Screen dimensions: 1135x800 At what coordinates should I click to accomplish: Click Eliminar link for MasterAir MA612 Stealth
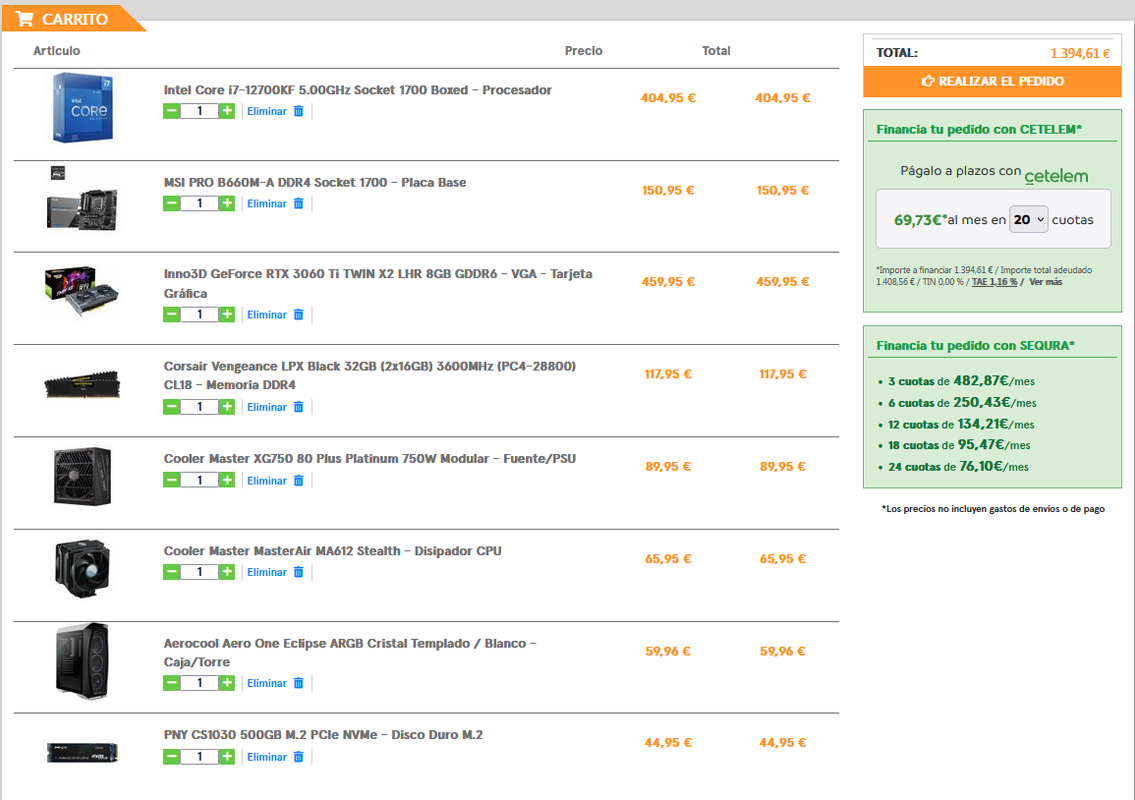click(x=267, y=572)
